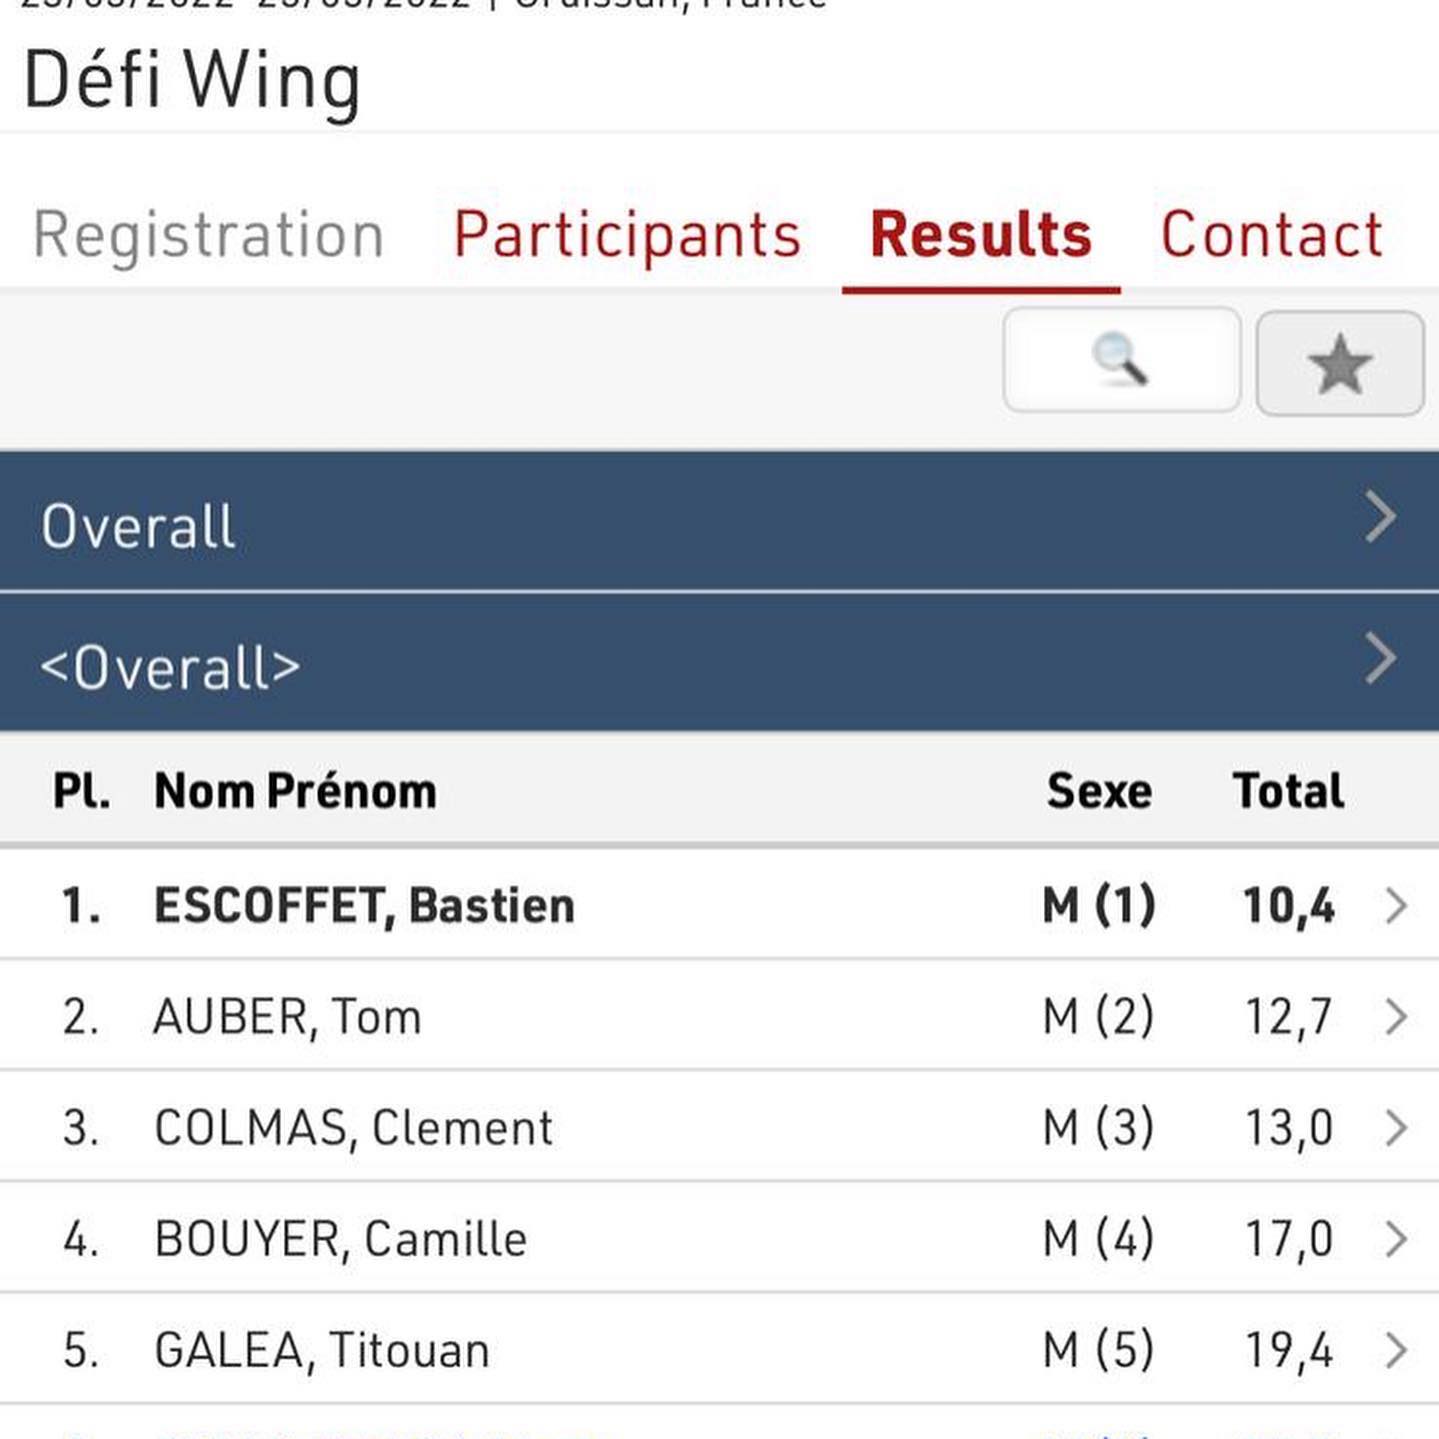This screenshot has height=1439, width=1439.
Task: Open details arrow for ESCOFFET, Bastien
Action: tap(1396, 906)
